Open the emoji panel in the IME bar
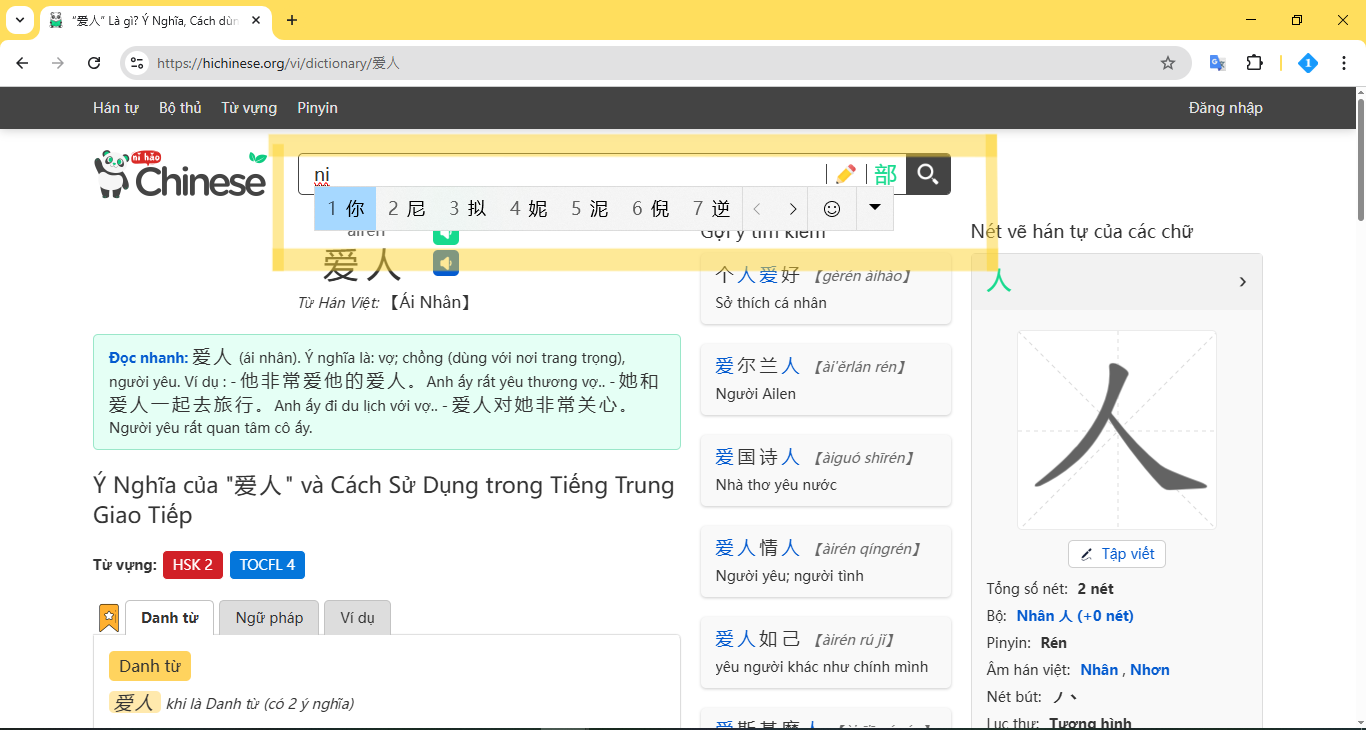The height and width of the screenshot is (730, 1366). click(832, 209)
